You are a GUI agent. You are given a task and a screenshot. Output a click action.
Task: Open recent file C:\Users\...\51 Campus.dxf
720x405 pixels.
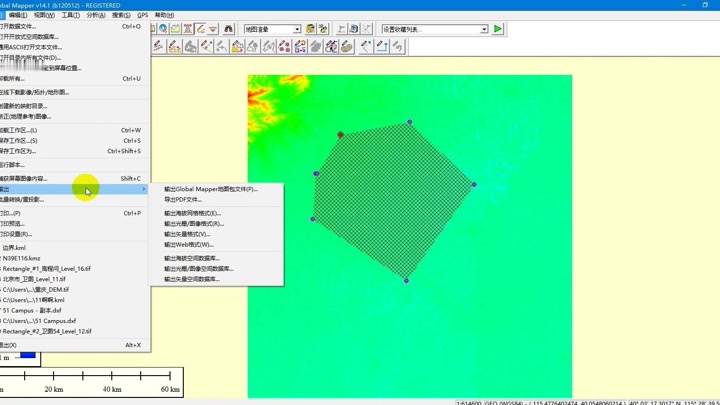point(73,321)
